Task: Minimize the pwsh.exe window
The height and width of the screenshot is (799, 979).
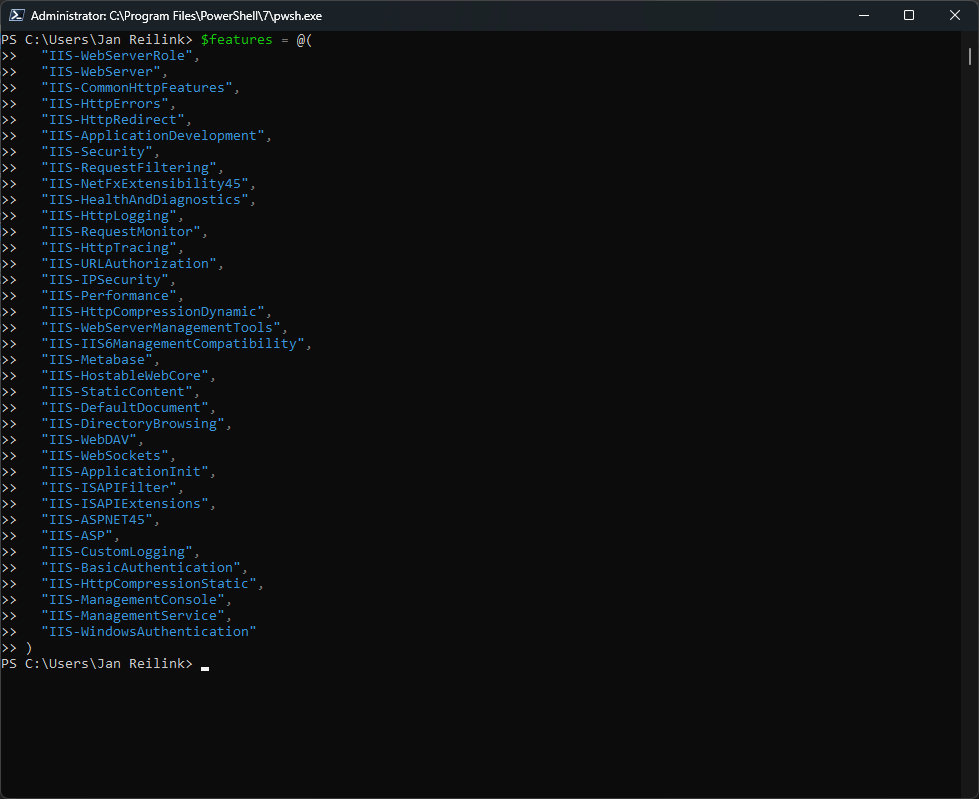Action: point(864,16)
